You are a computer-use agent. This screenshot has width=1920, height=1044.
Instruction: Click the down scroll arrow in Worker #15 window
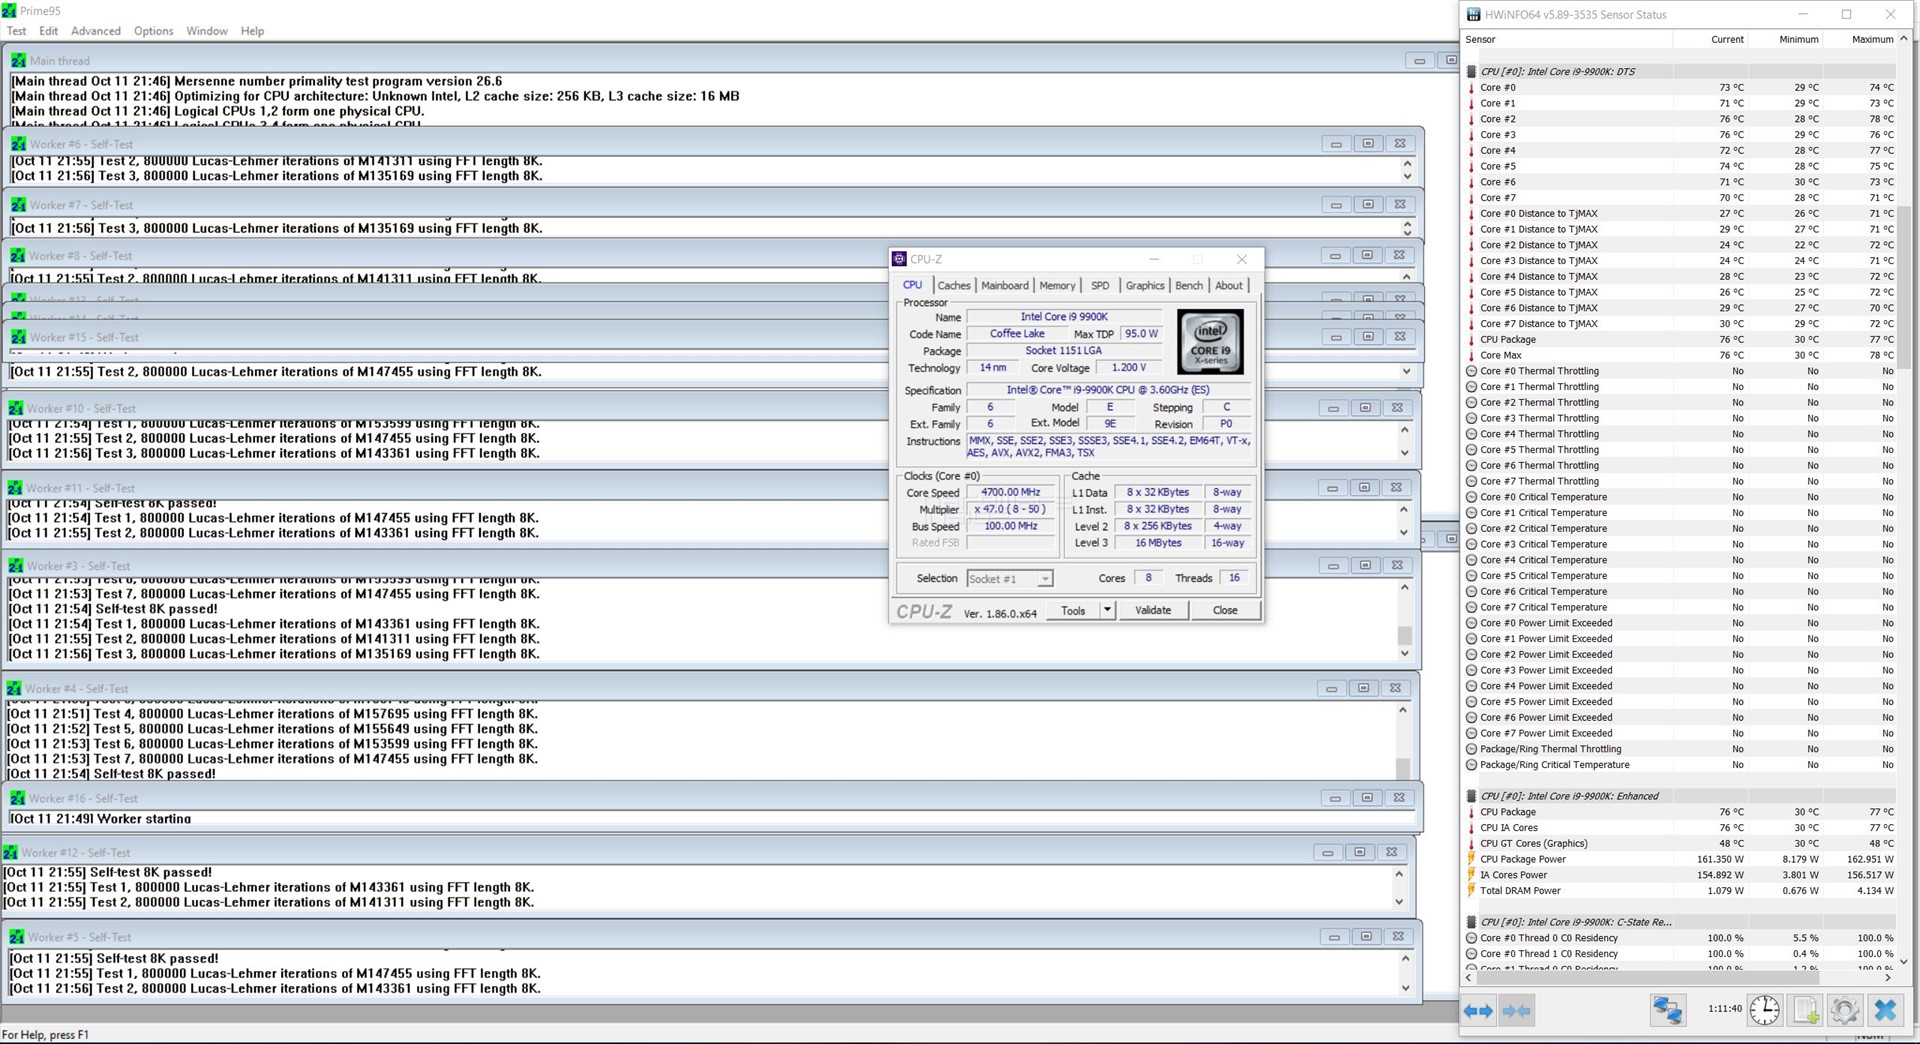(1407, 372)
